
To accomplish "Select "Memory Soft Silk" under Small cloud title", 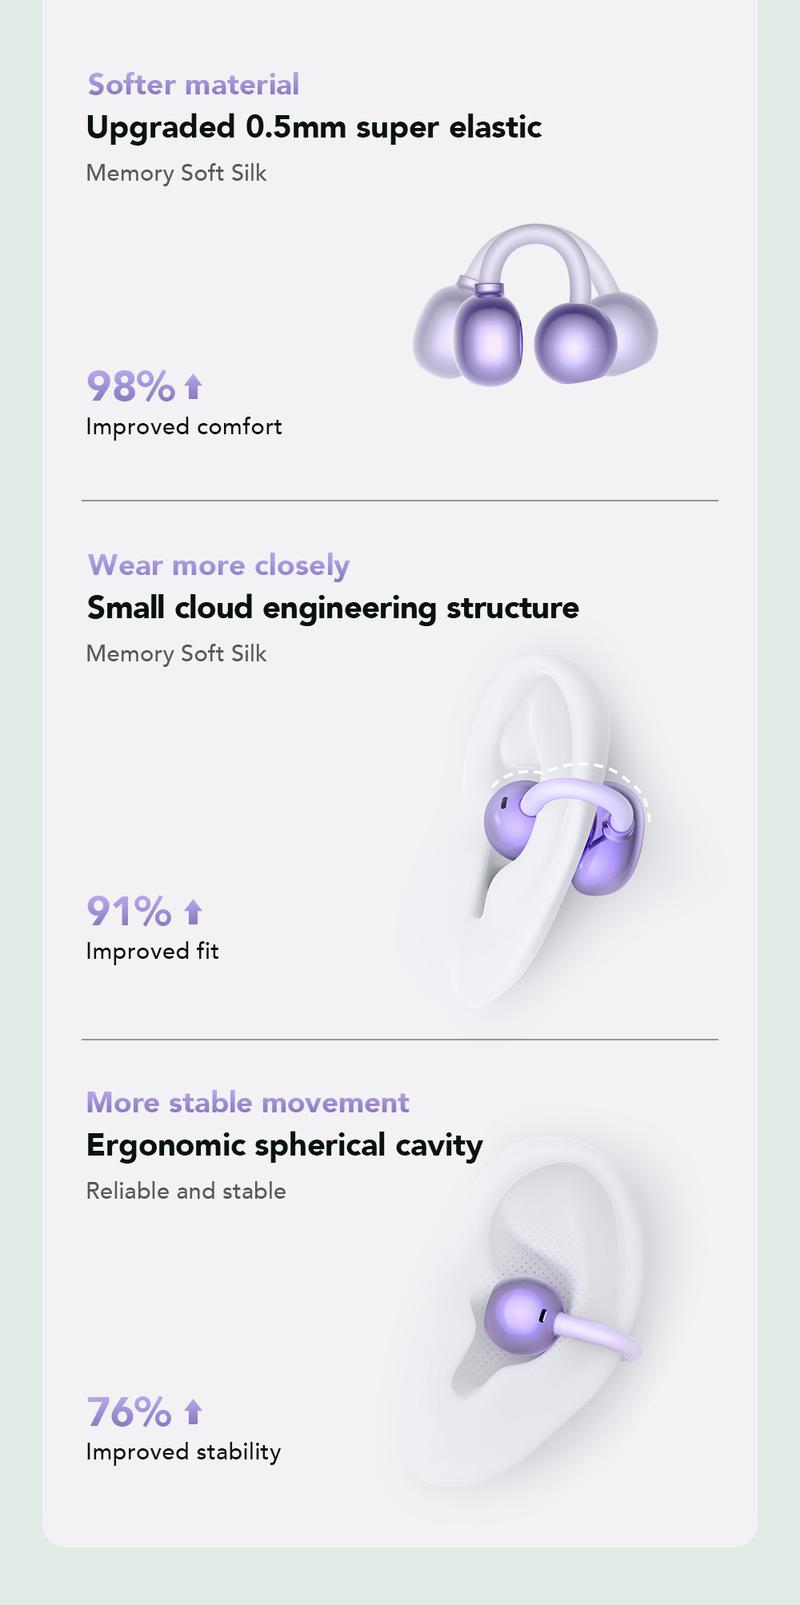I will [176, 654].
